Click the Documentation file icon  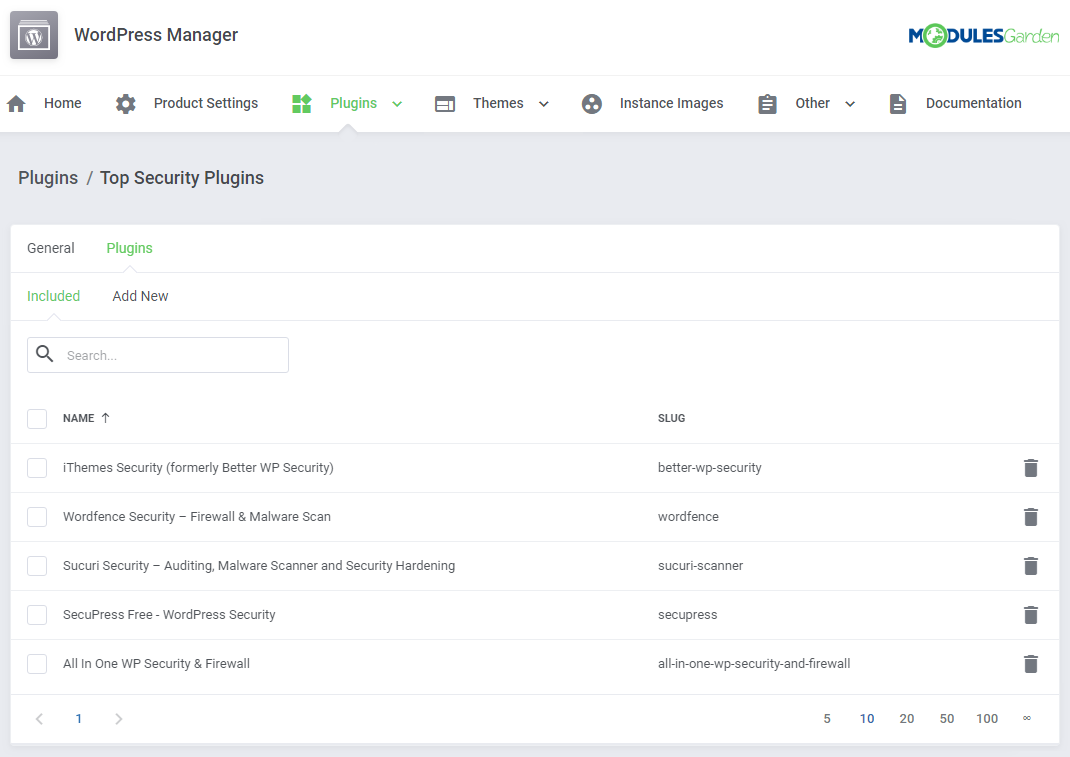898,104
